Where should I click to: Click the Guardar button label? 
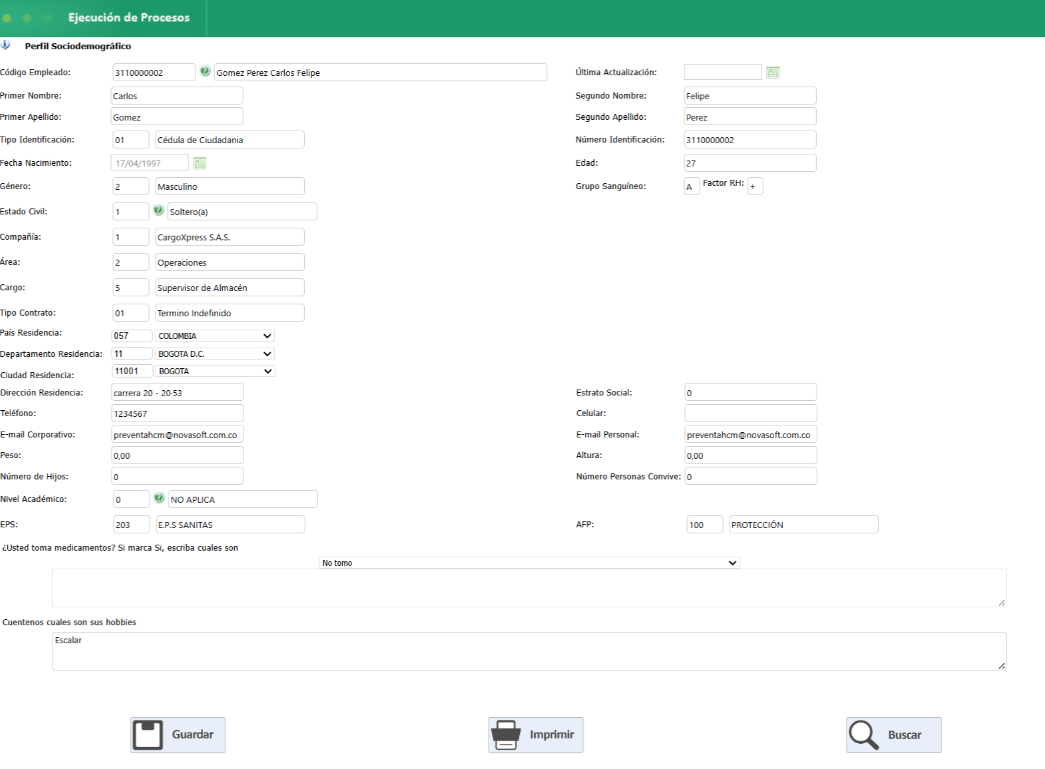coord(193,734)
